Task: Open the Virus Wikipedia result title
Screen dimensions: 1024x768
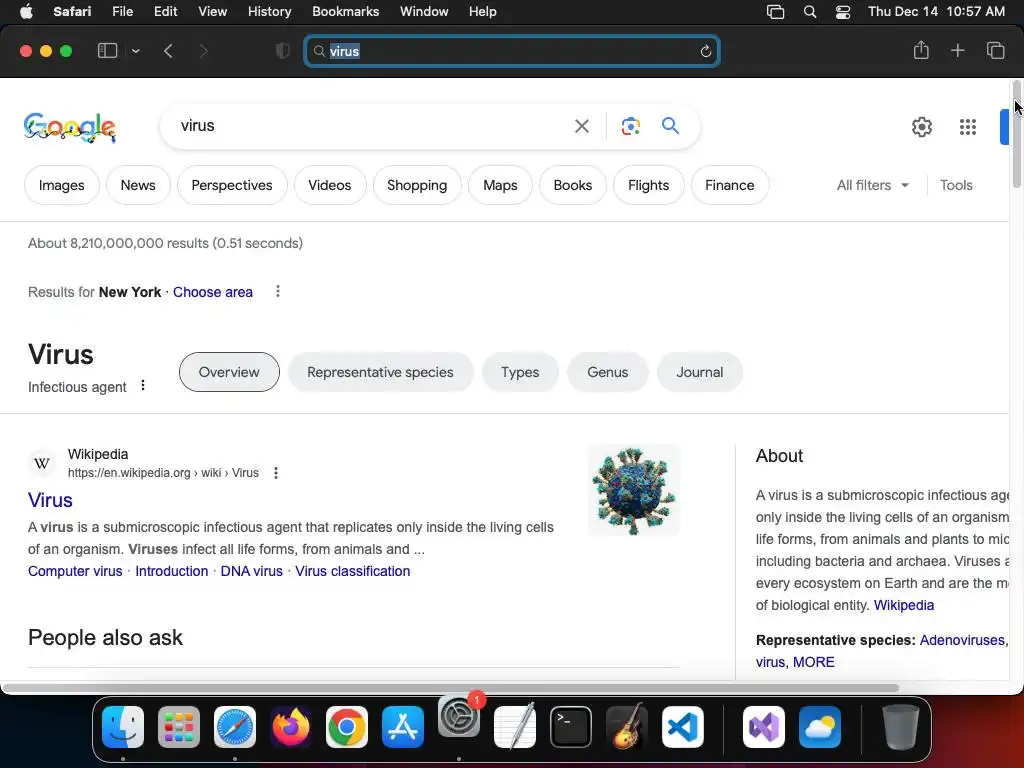Action: [x=50, y=500]
